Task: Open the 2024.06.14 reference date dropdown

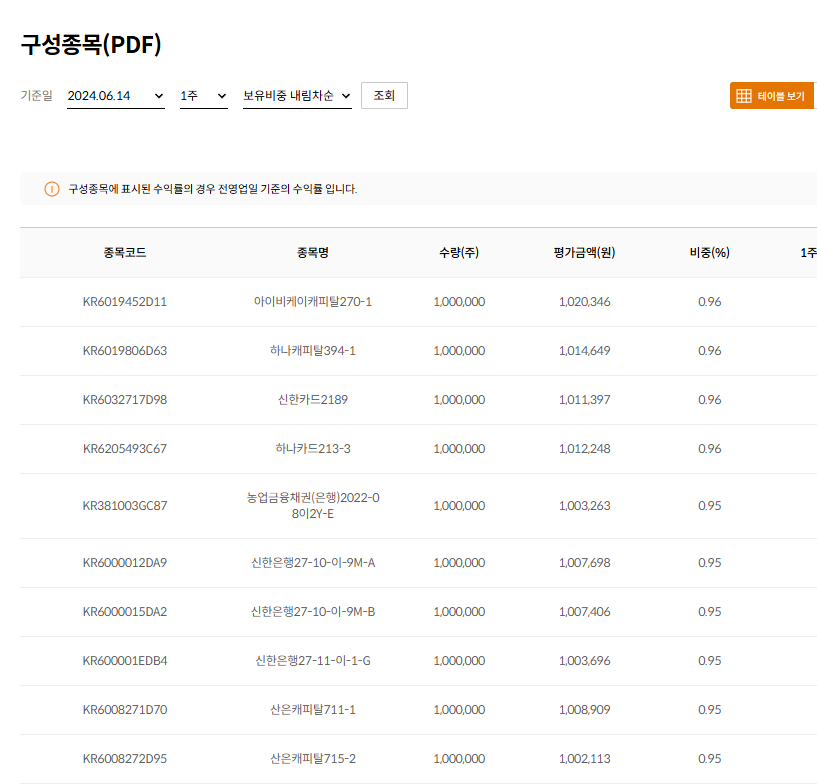Action: tap(116, 96)
